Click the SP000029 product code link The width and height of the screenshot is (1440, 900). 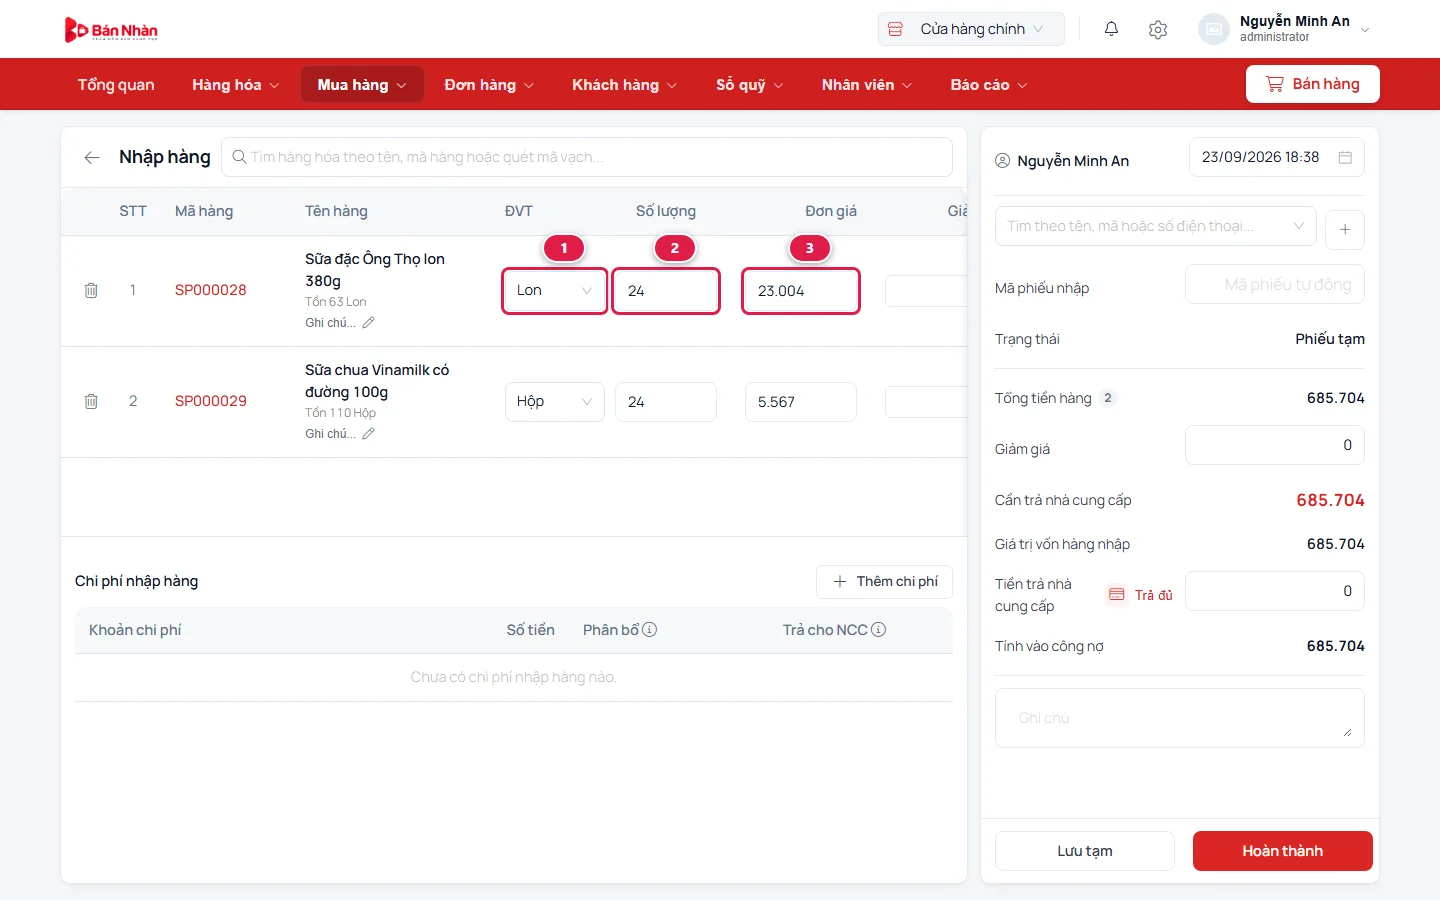(211, 401)
